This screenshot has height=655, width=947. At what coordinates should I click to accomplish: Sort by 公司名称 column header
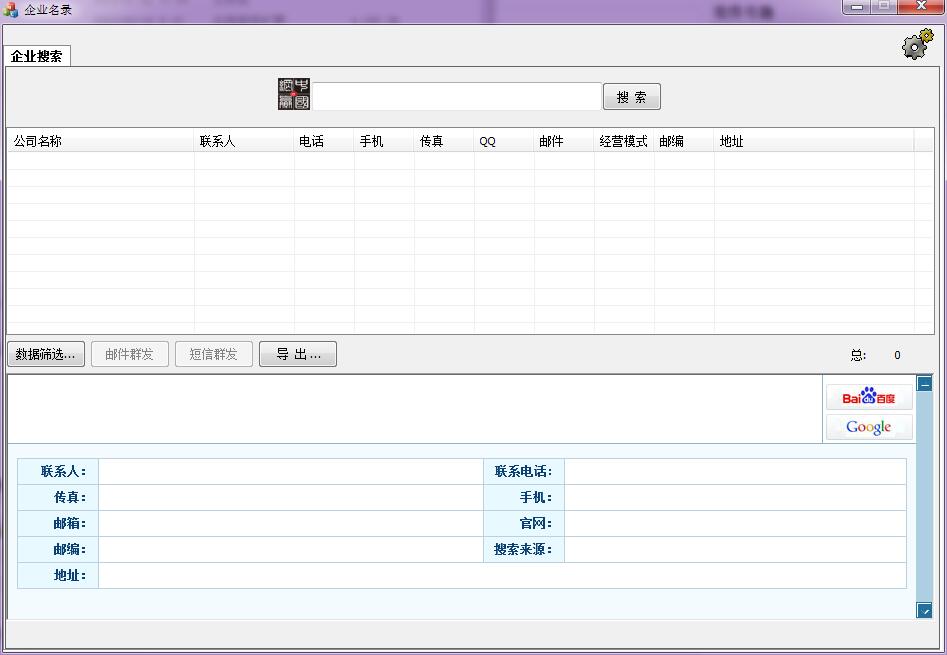click(x=100, y=141)
